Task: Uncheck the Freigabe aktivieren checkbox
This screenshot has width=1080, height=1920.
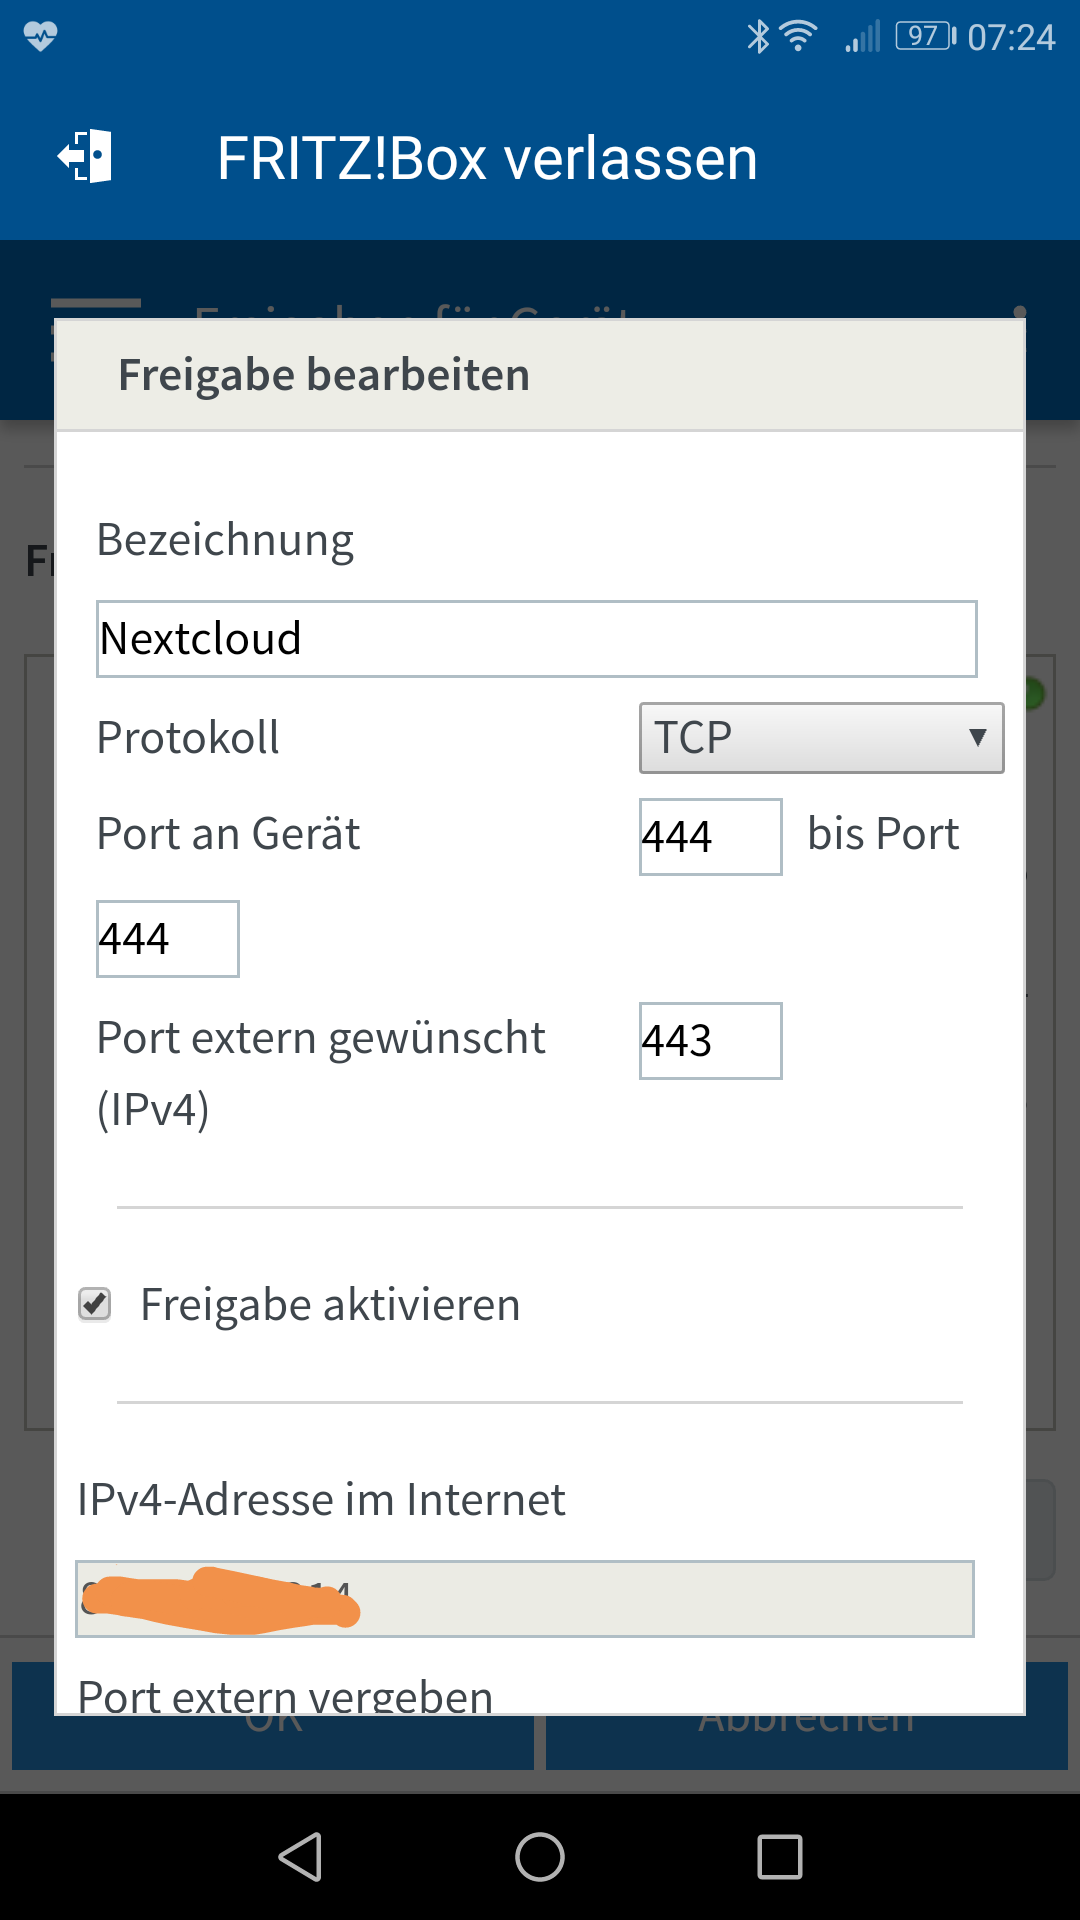Action: pyautogui.click(x=95, y=1304)
